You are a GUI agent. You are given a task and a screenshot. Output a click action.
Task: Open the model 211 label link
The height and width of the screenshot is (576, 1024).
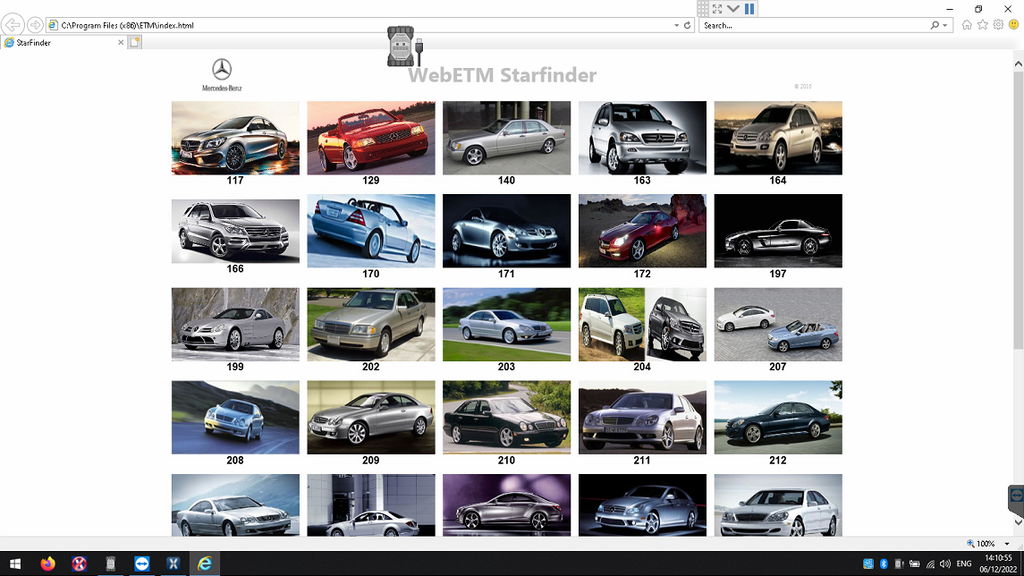(x=642, y=461)
